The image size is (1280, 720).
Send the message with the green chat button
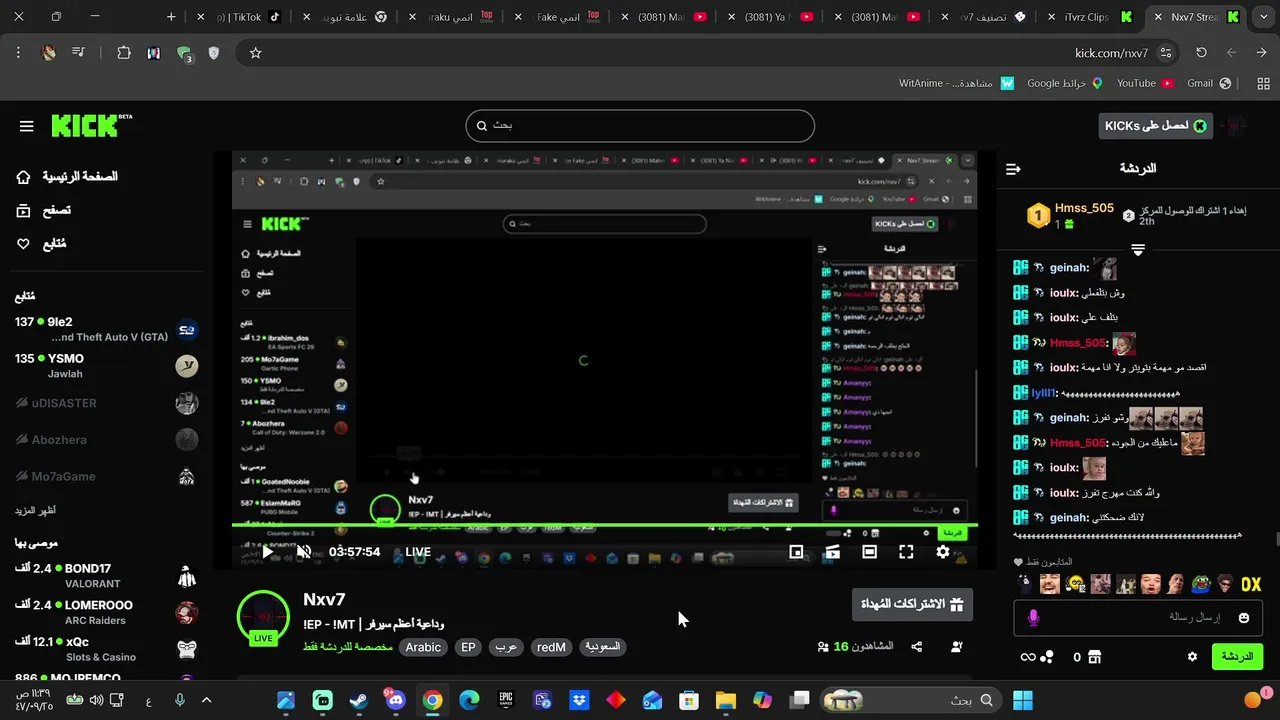pos(1237,657)
